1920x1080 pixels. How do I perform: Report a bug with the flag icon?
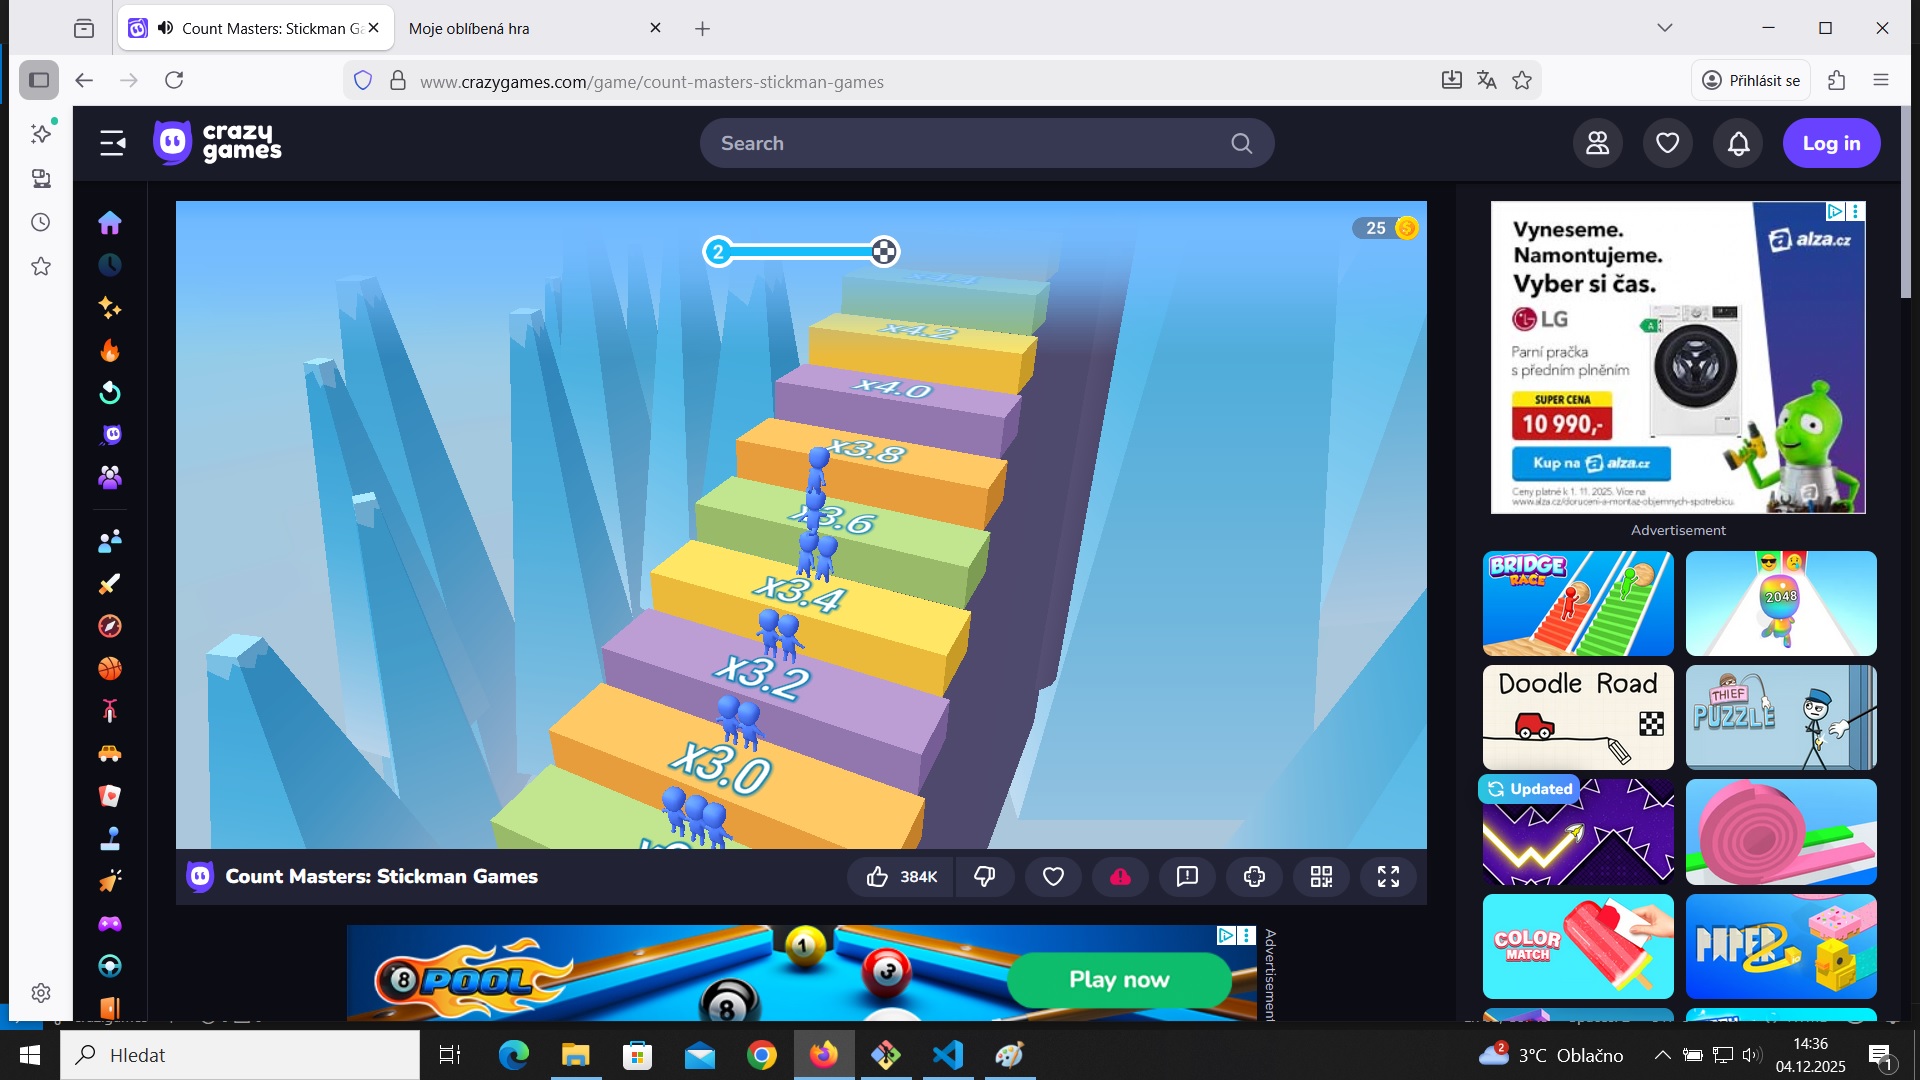(1187, 877)
